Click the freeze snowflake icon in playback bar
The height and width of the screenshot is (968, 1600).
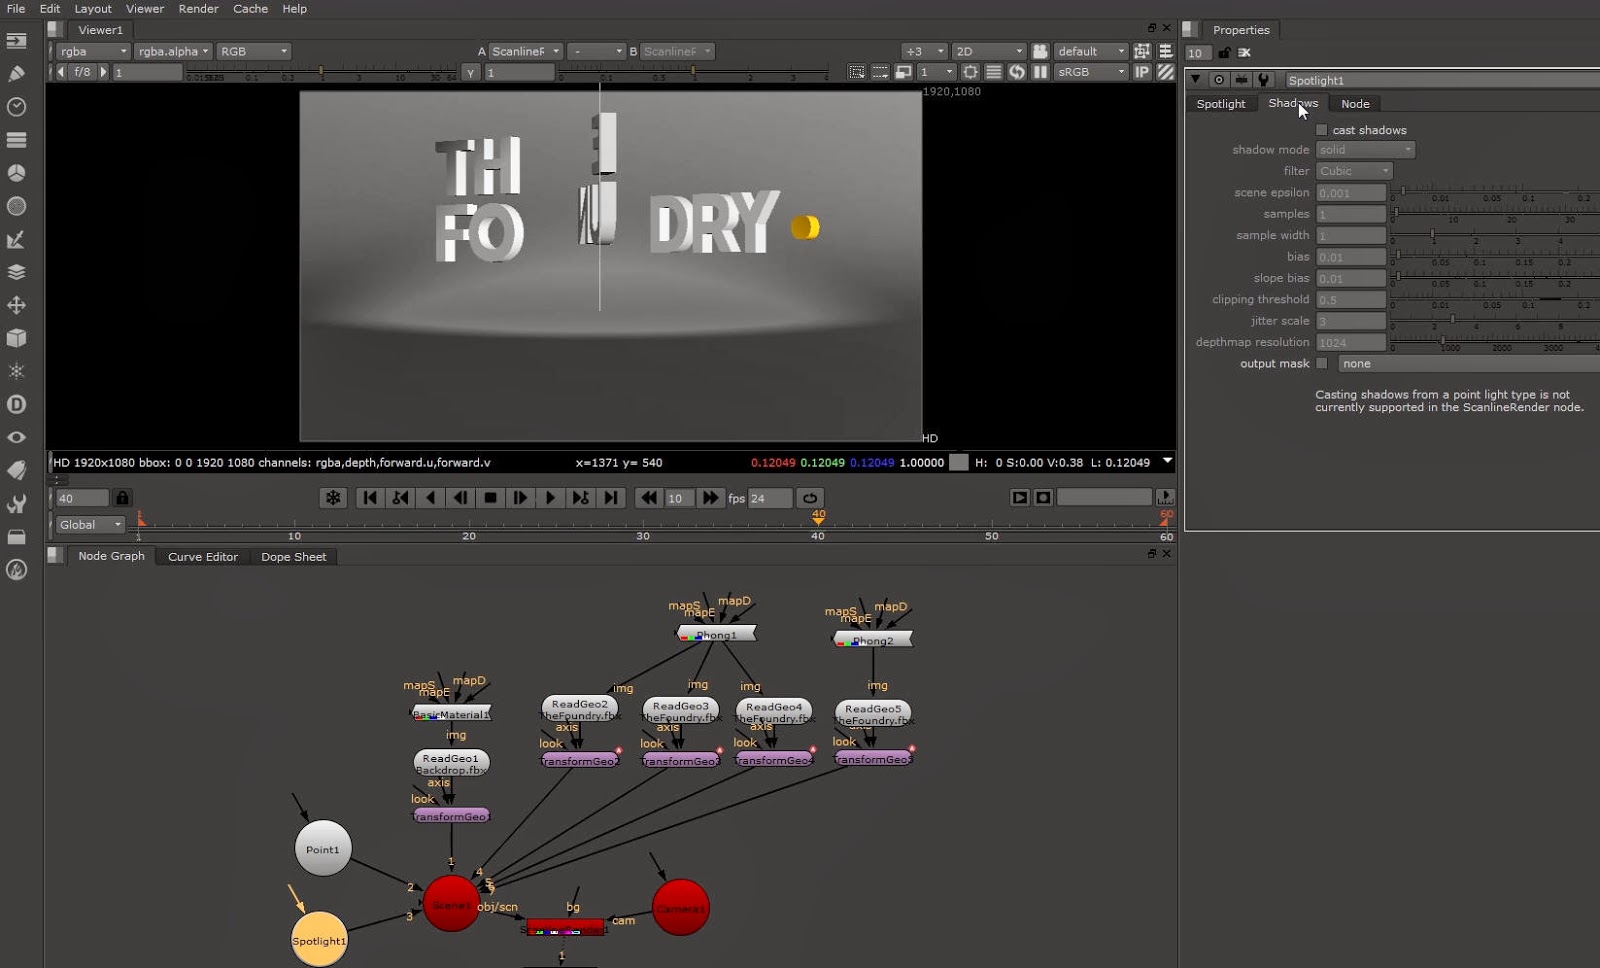click(333, 498)
